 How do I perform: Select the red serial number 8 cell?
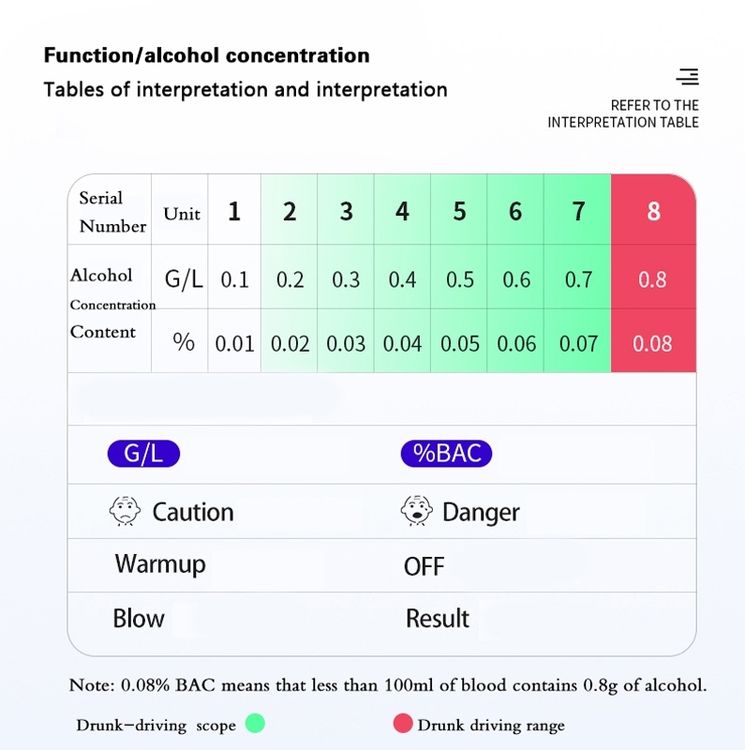tap(653, 210)
